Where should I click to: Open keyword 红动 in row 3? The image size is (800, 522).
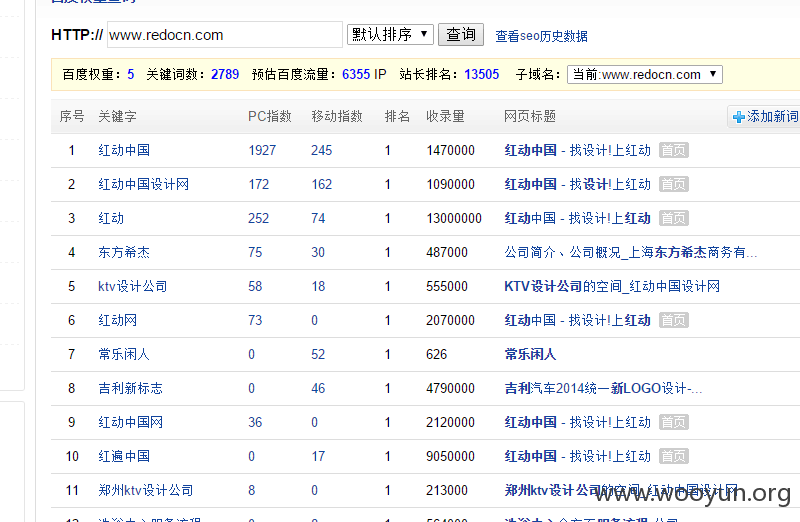point(111,218)
